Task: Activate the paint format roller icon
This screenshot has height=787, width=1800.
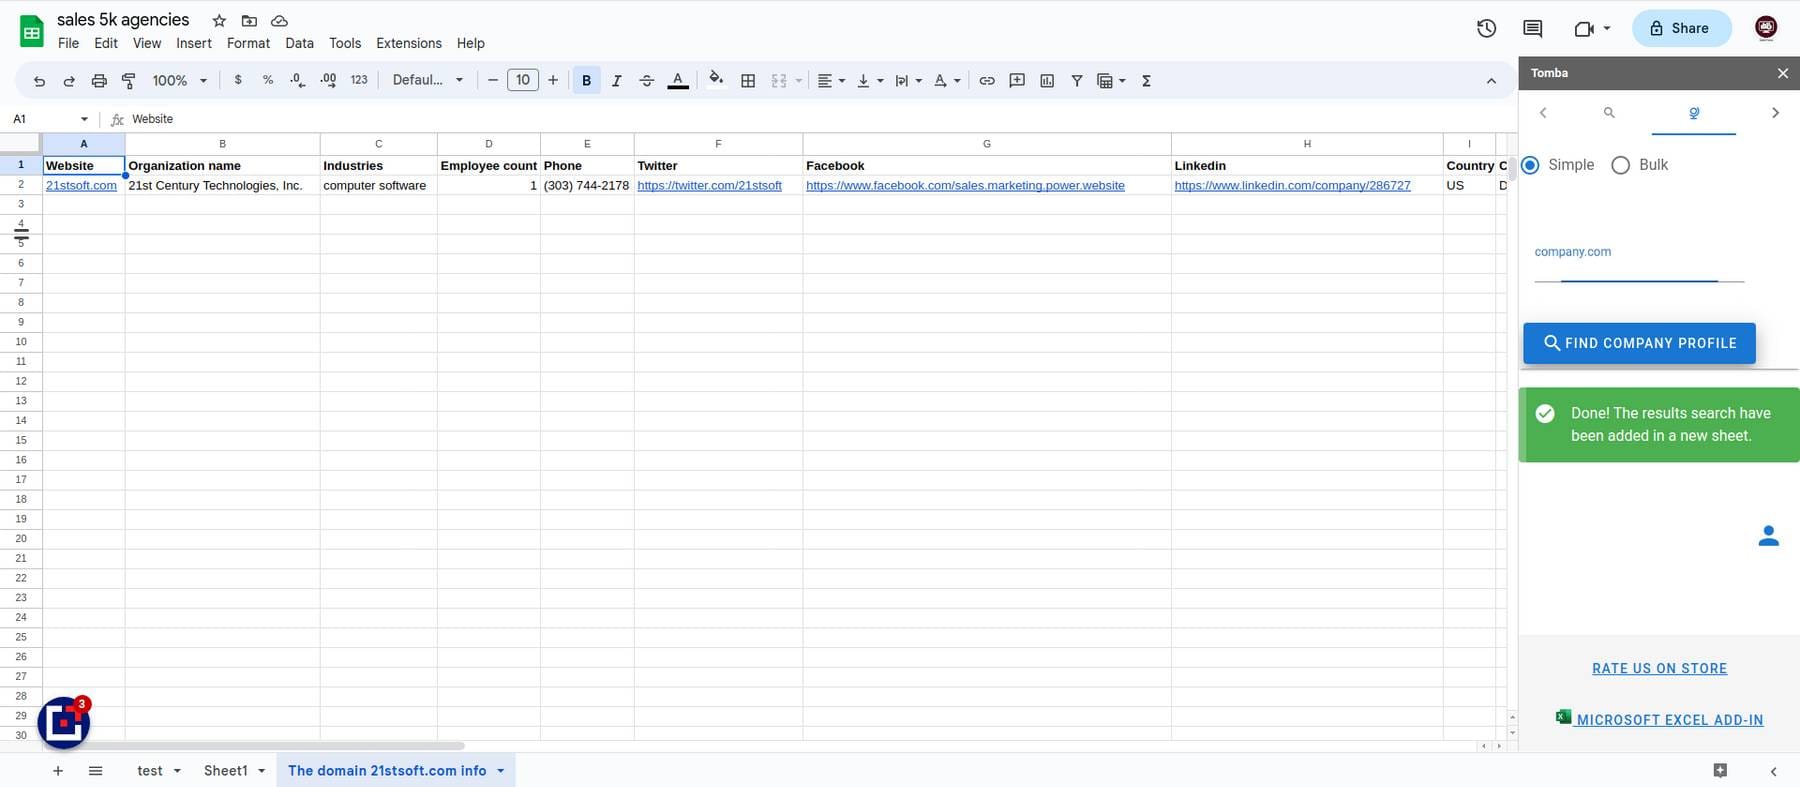Action: pyautogui.click(x=129, y=81)
